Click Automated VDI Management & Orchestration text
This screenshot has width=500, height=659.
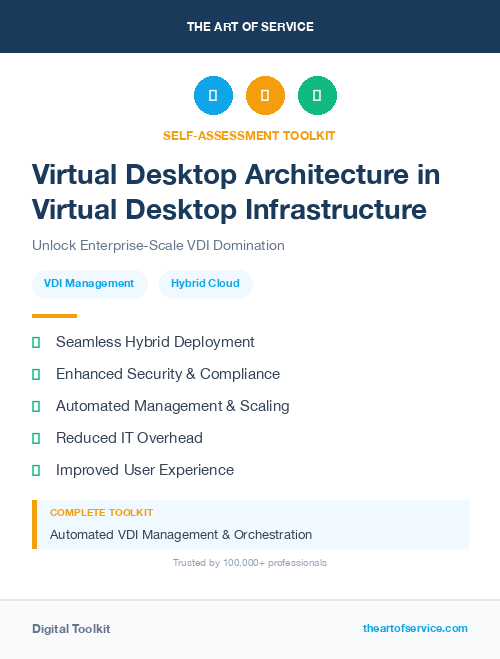click(x=181, y=535)
